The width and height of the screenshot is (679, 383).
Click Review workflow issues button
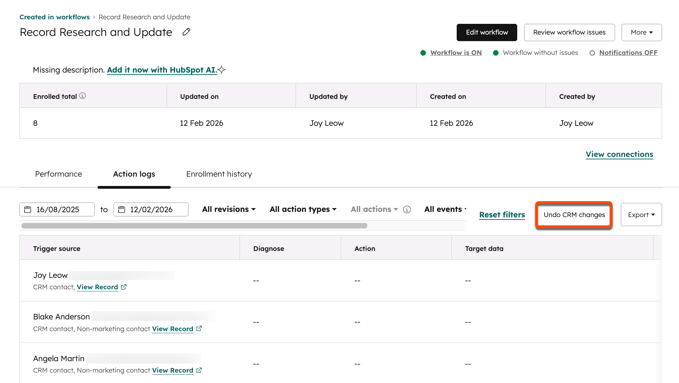click(x=569, y=32)
